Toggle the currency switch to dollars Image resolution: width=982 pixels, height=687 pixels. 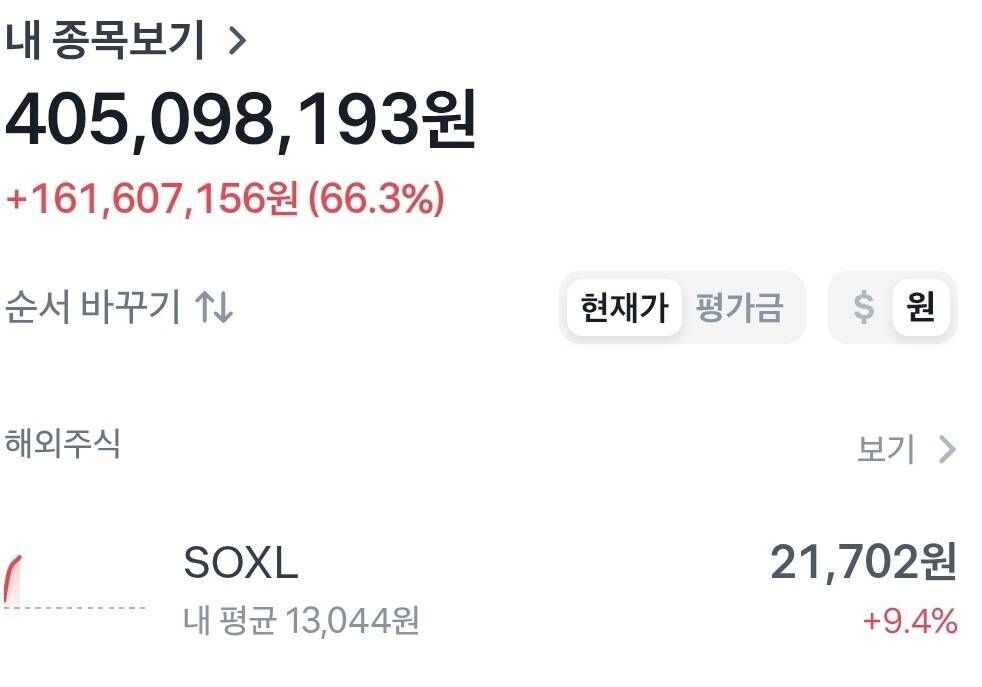coord(861,307)
